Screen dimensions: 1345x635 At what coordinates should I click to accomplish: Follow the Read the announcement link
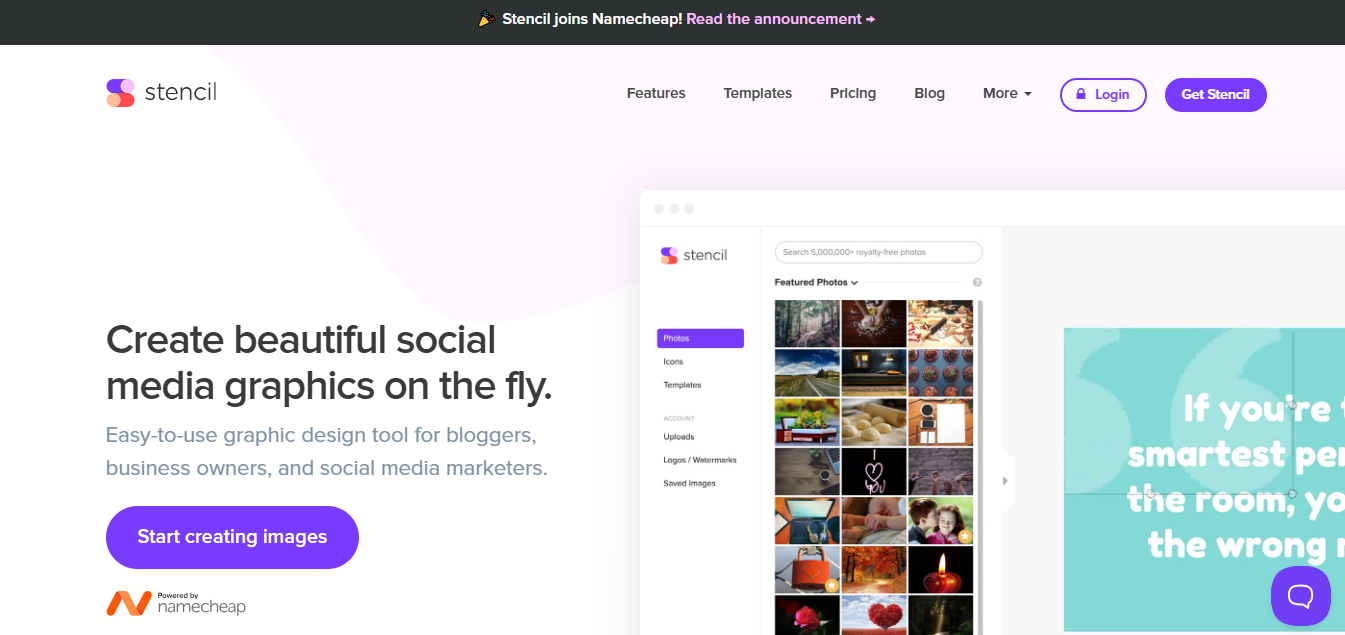(781, 19)
